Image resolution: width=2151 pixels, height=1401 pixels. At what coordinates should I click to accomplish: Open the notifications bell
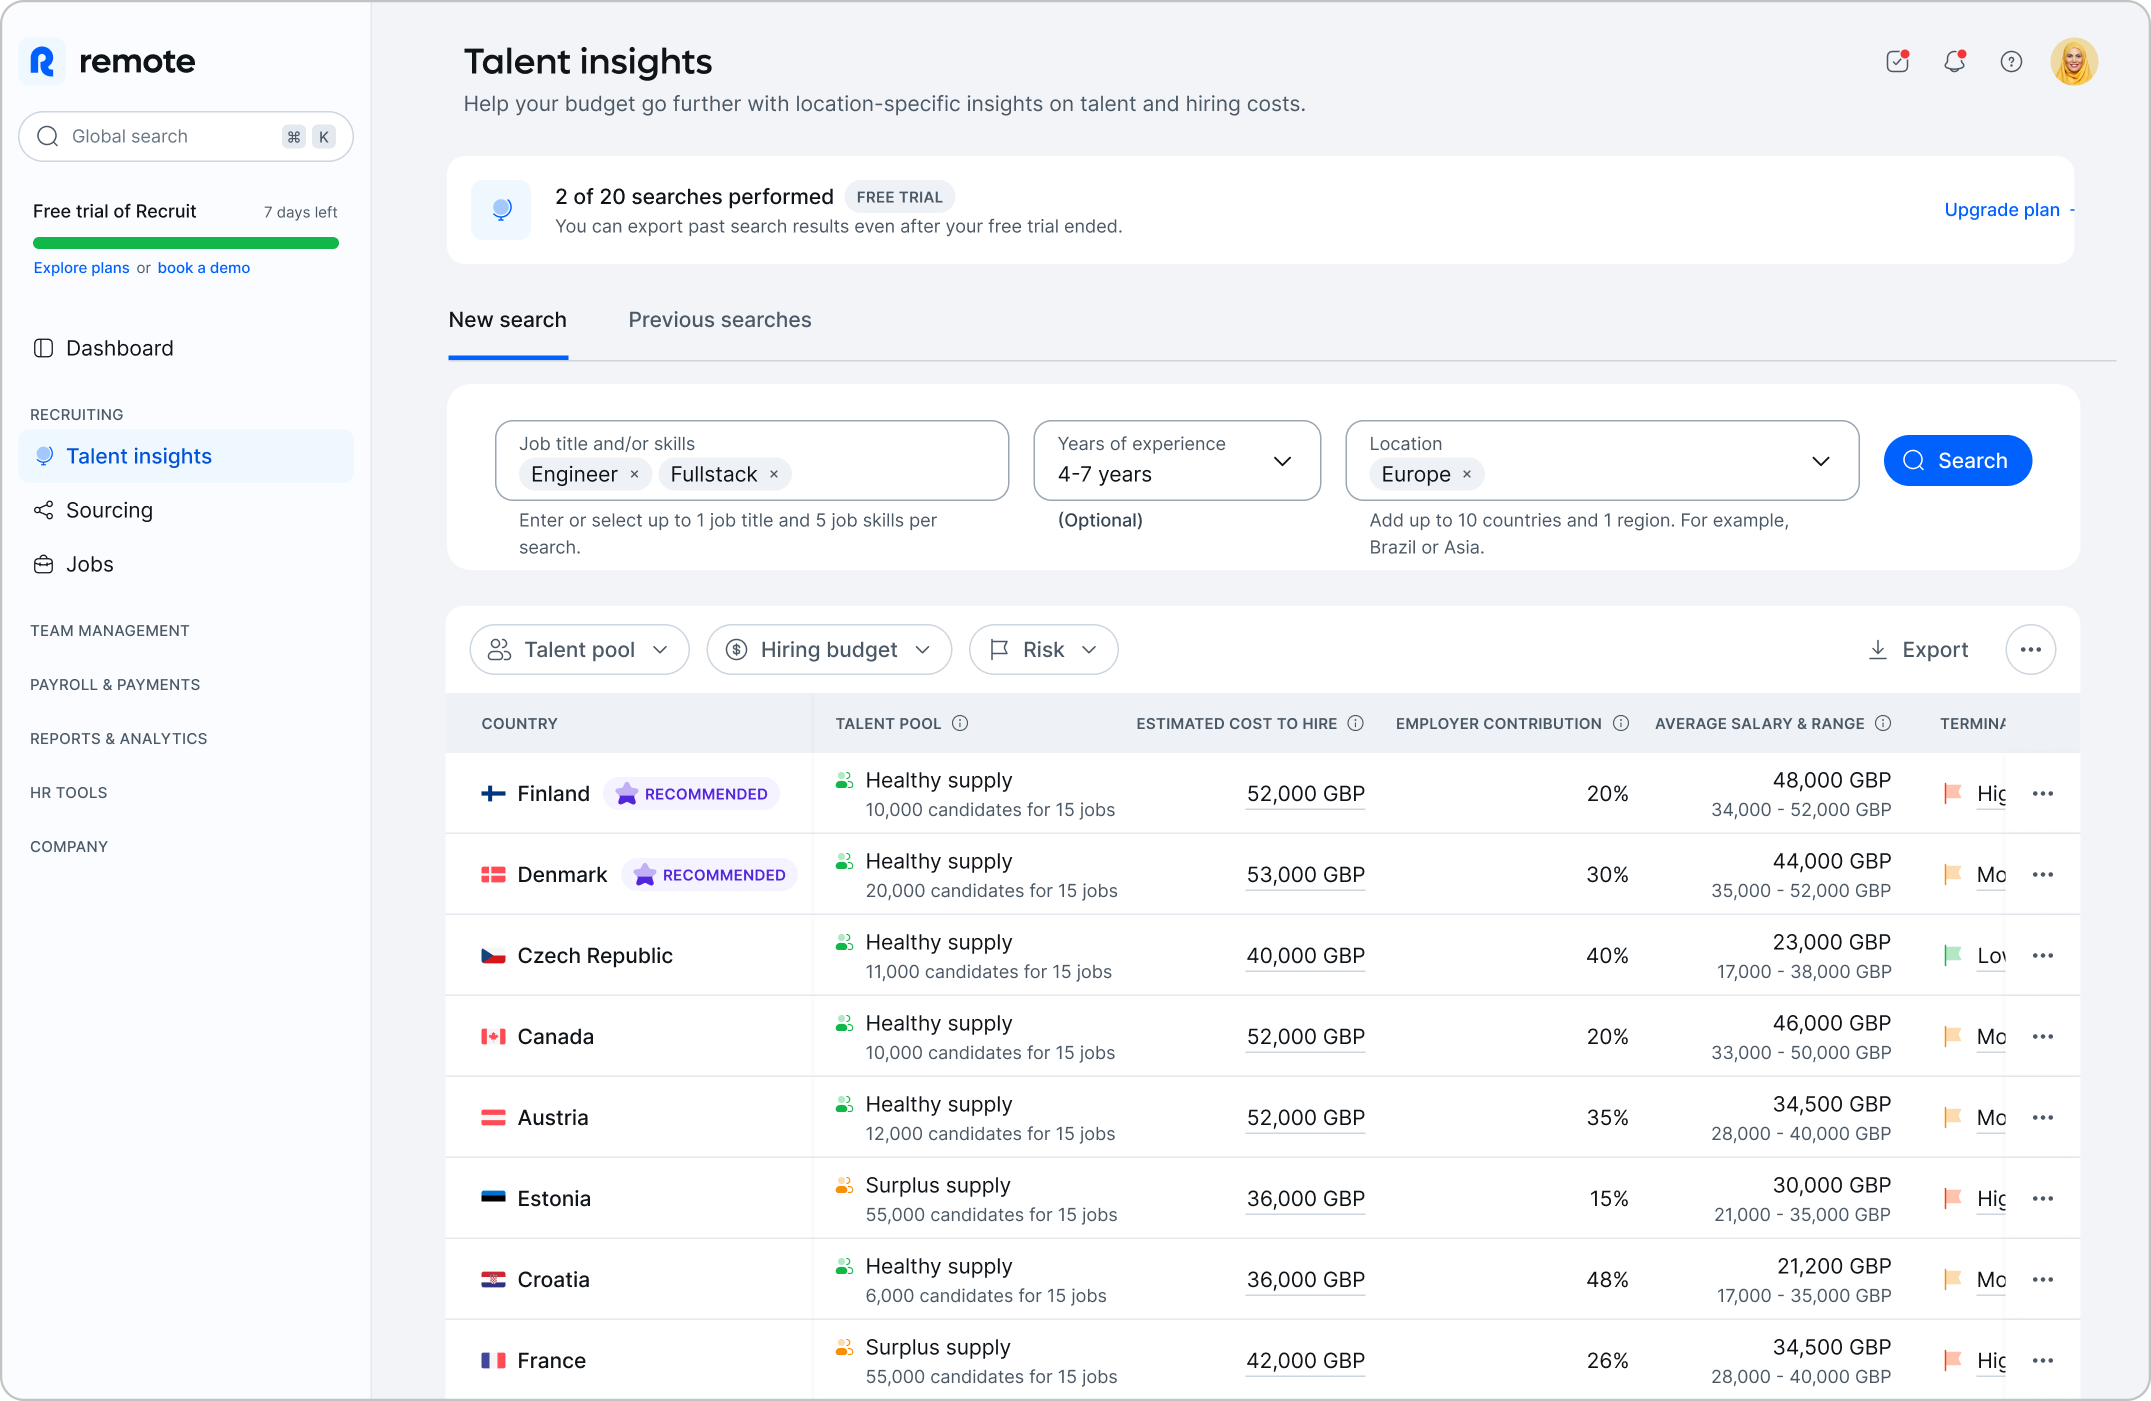point(1954,61)
